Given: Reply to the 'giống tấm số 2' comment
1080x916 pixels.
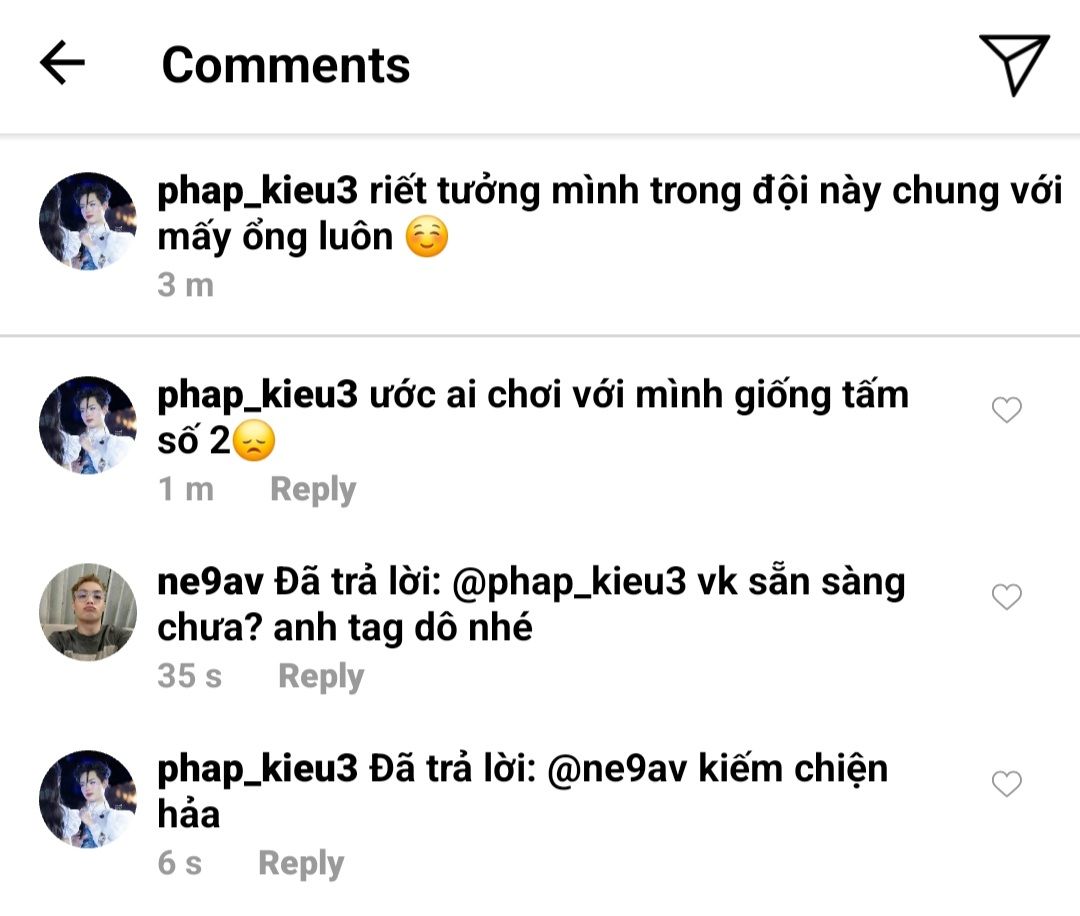Looking at the screenshot, I should (313, 489).
